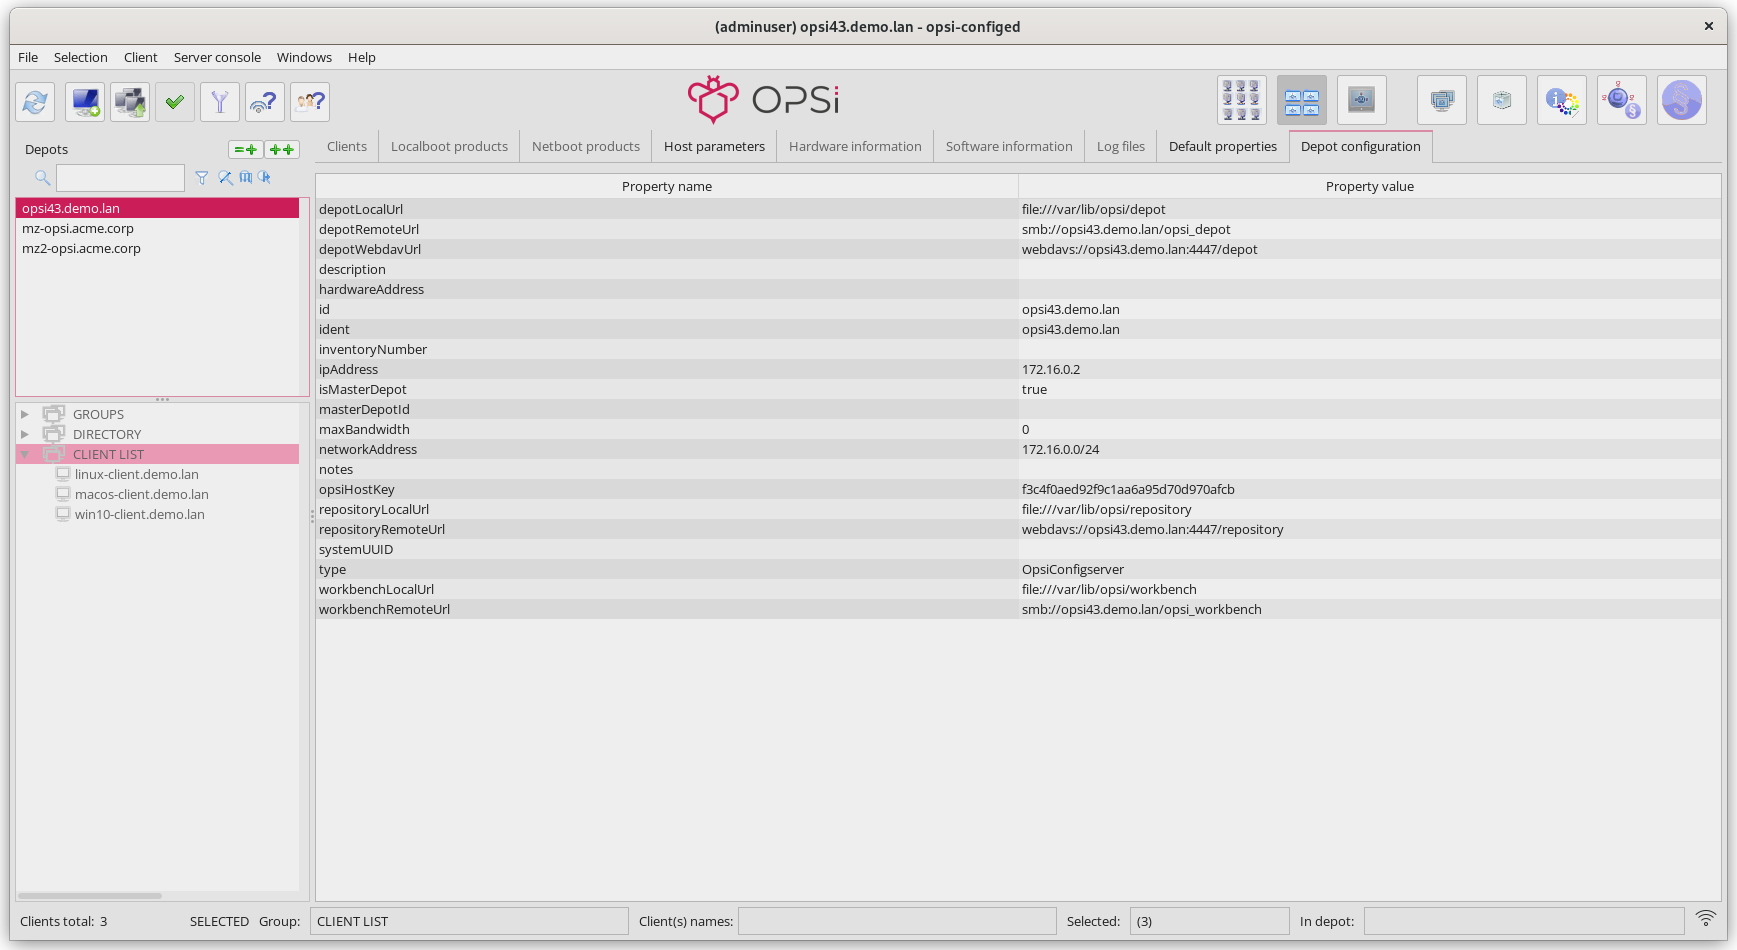Click the Client(s) names field
1737x950 pixels.
click(897, 921)
